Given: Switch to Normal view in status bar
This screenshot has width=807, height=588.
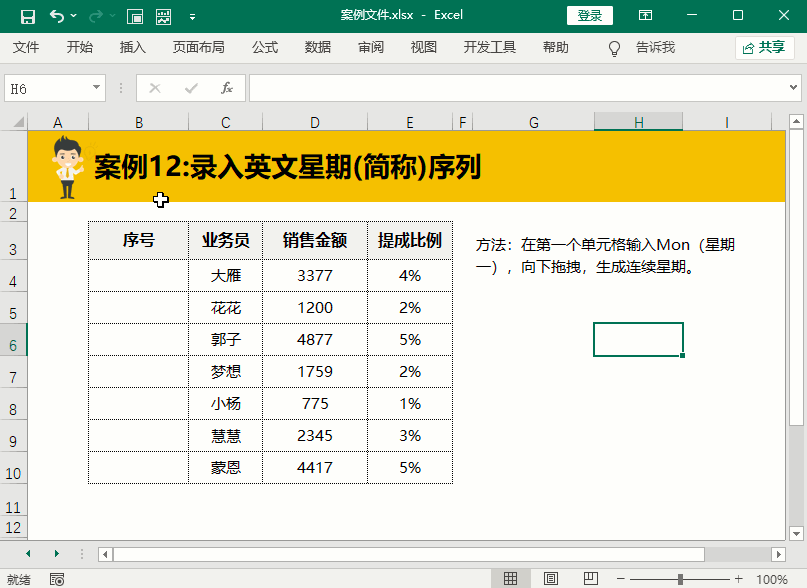Looking at the screenshot, I should click(x=511, y=579).
